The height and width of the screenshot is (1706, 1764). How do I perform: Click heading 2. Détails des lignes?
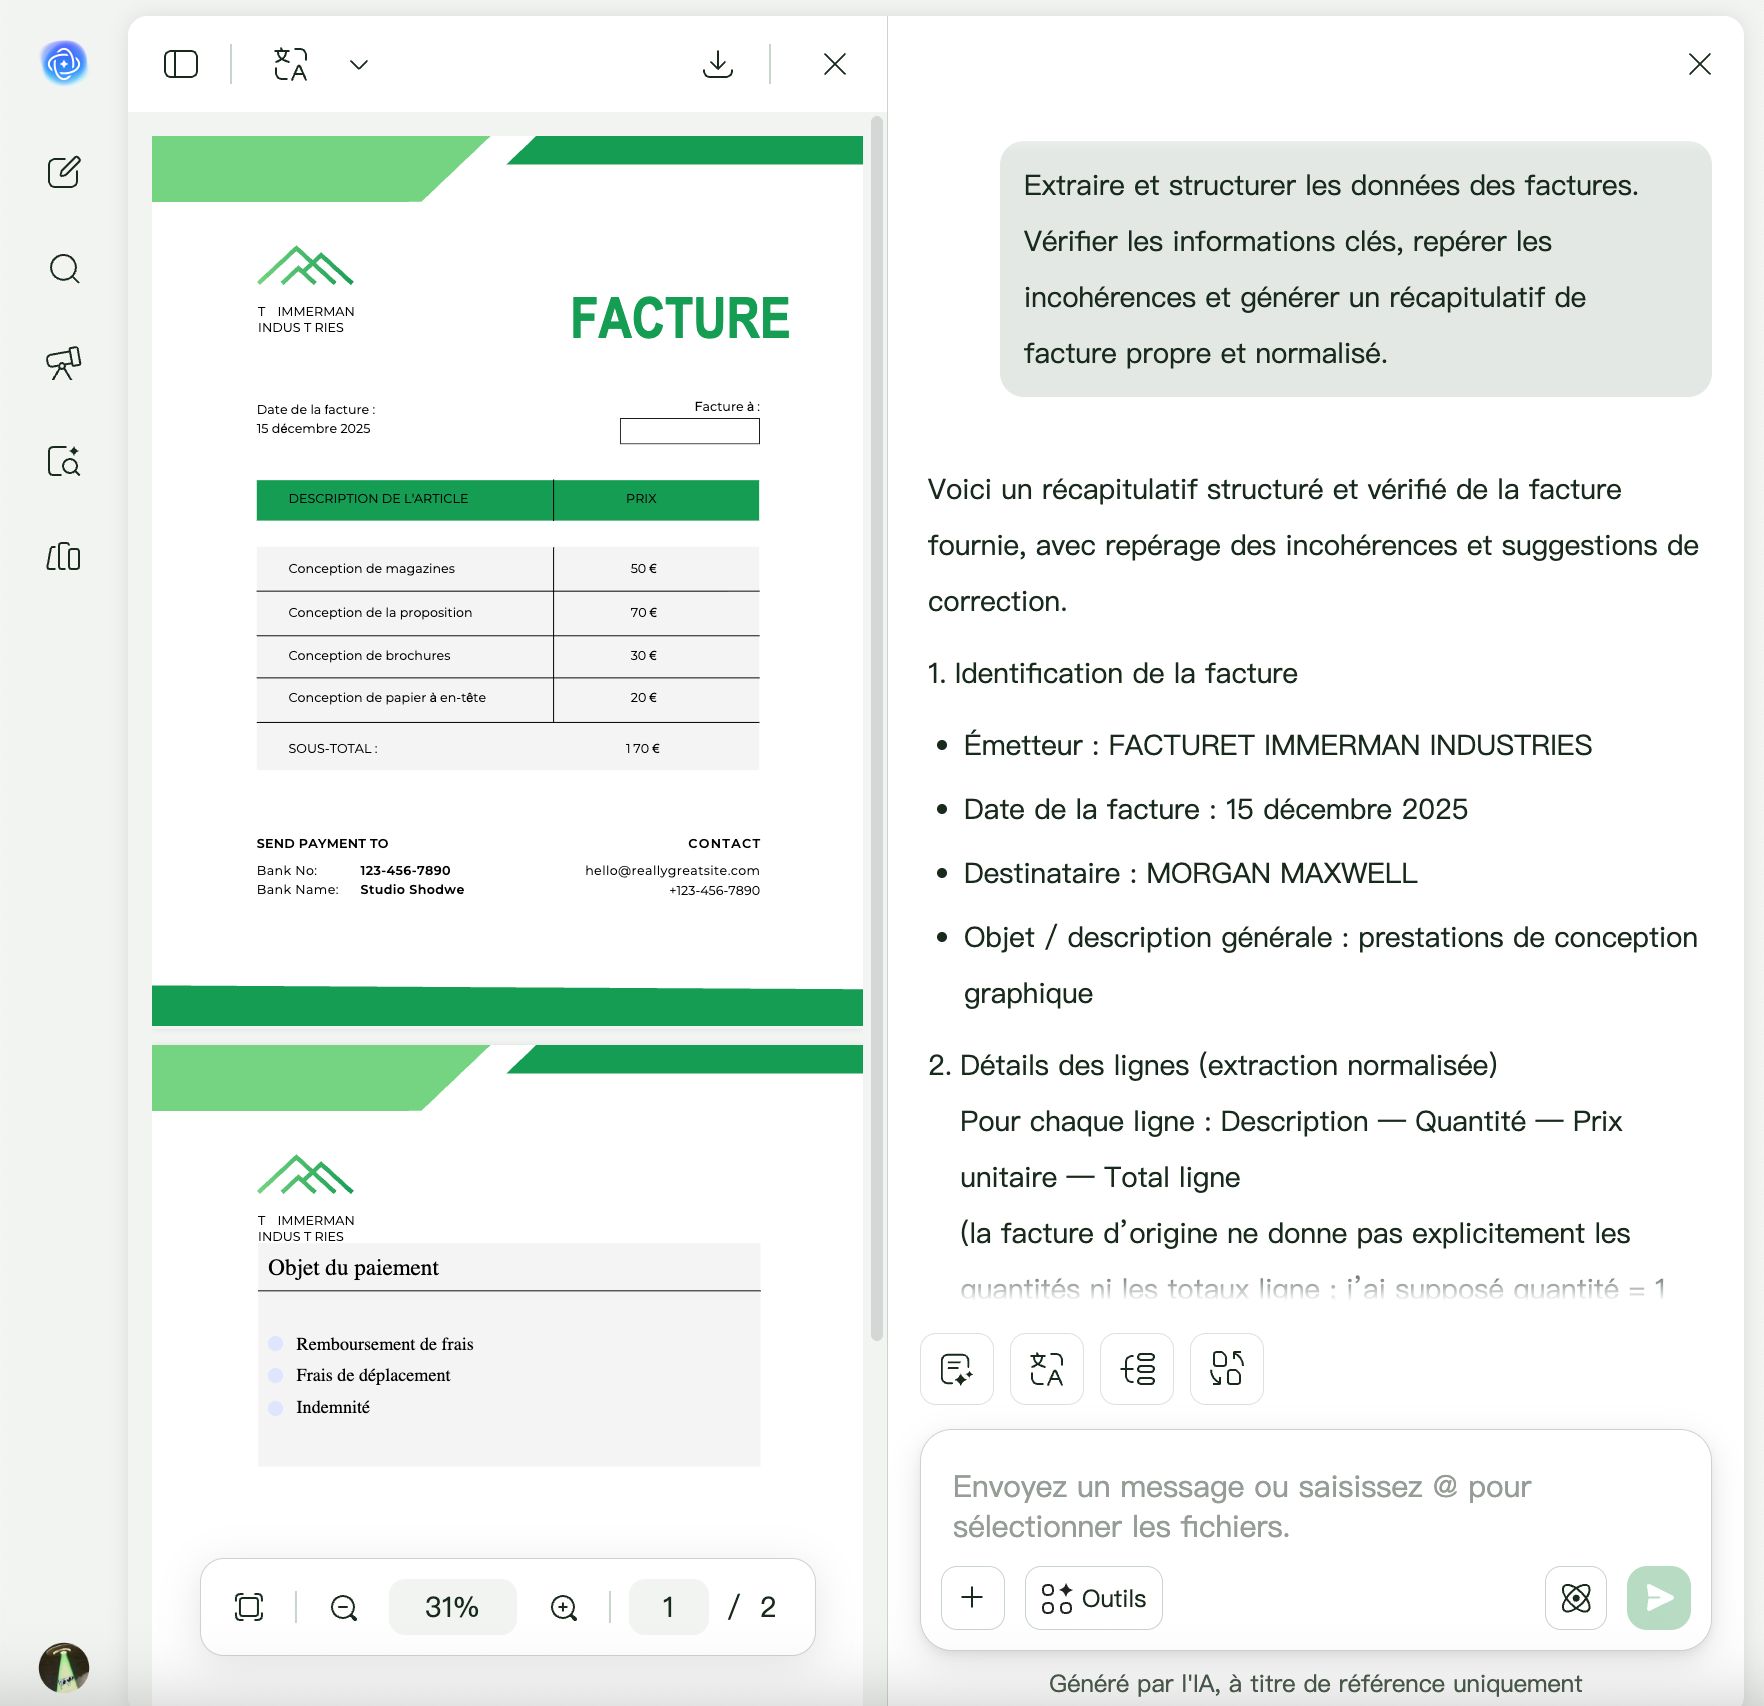[x=1212, y=1065]
